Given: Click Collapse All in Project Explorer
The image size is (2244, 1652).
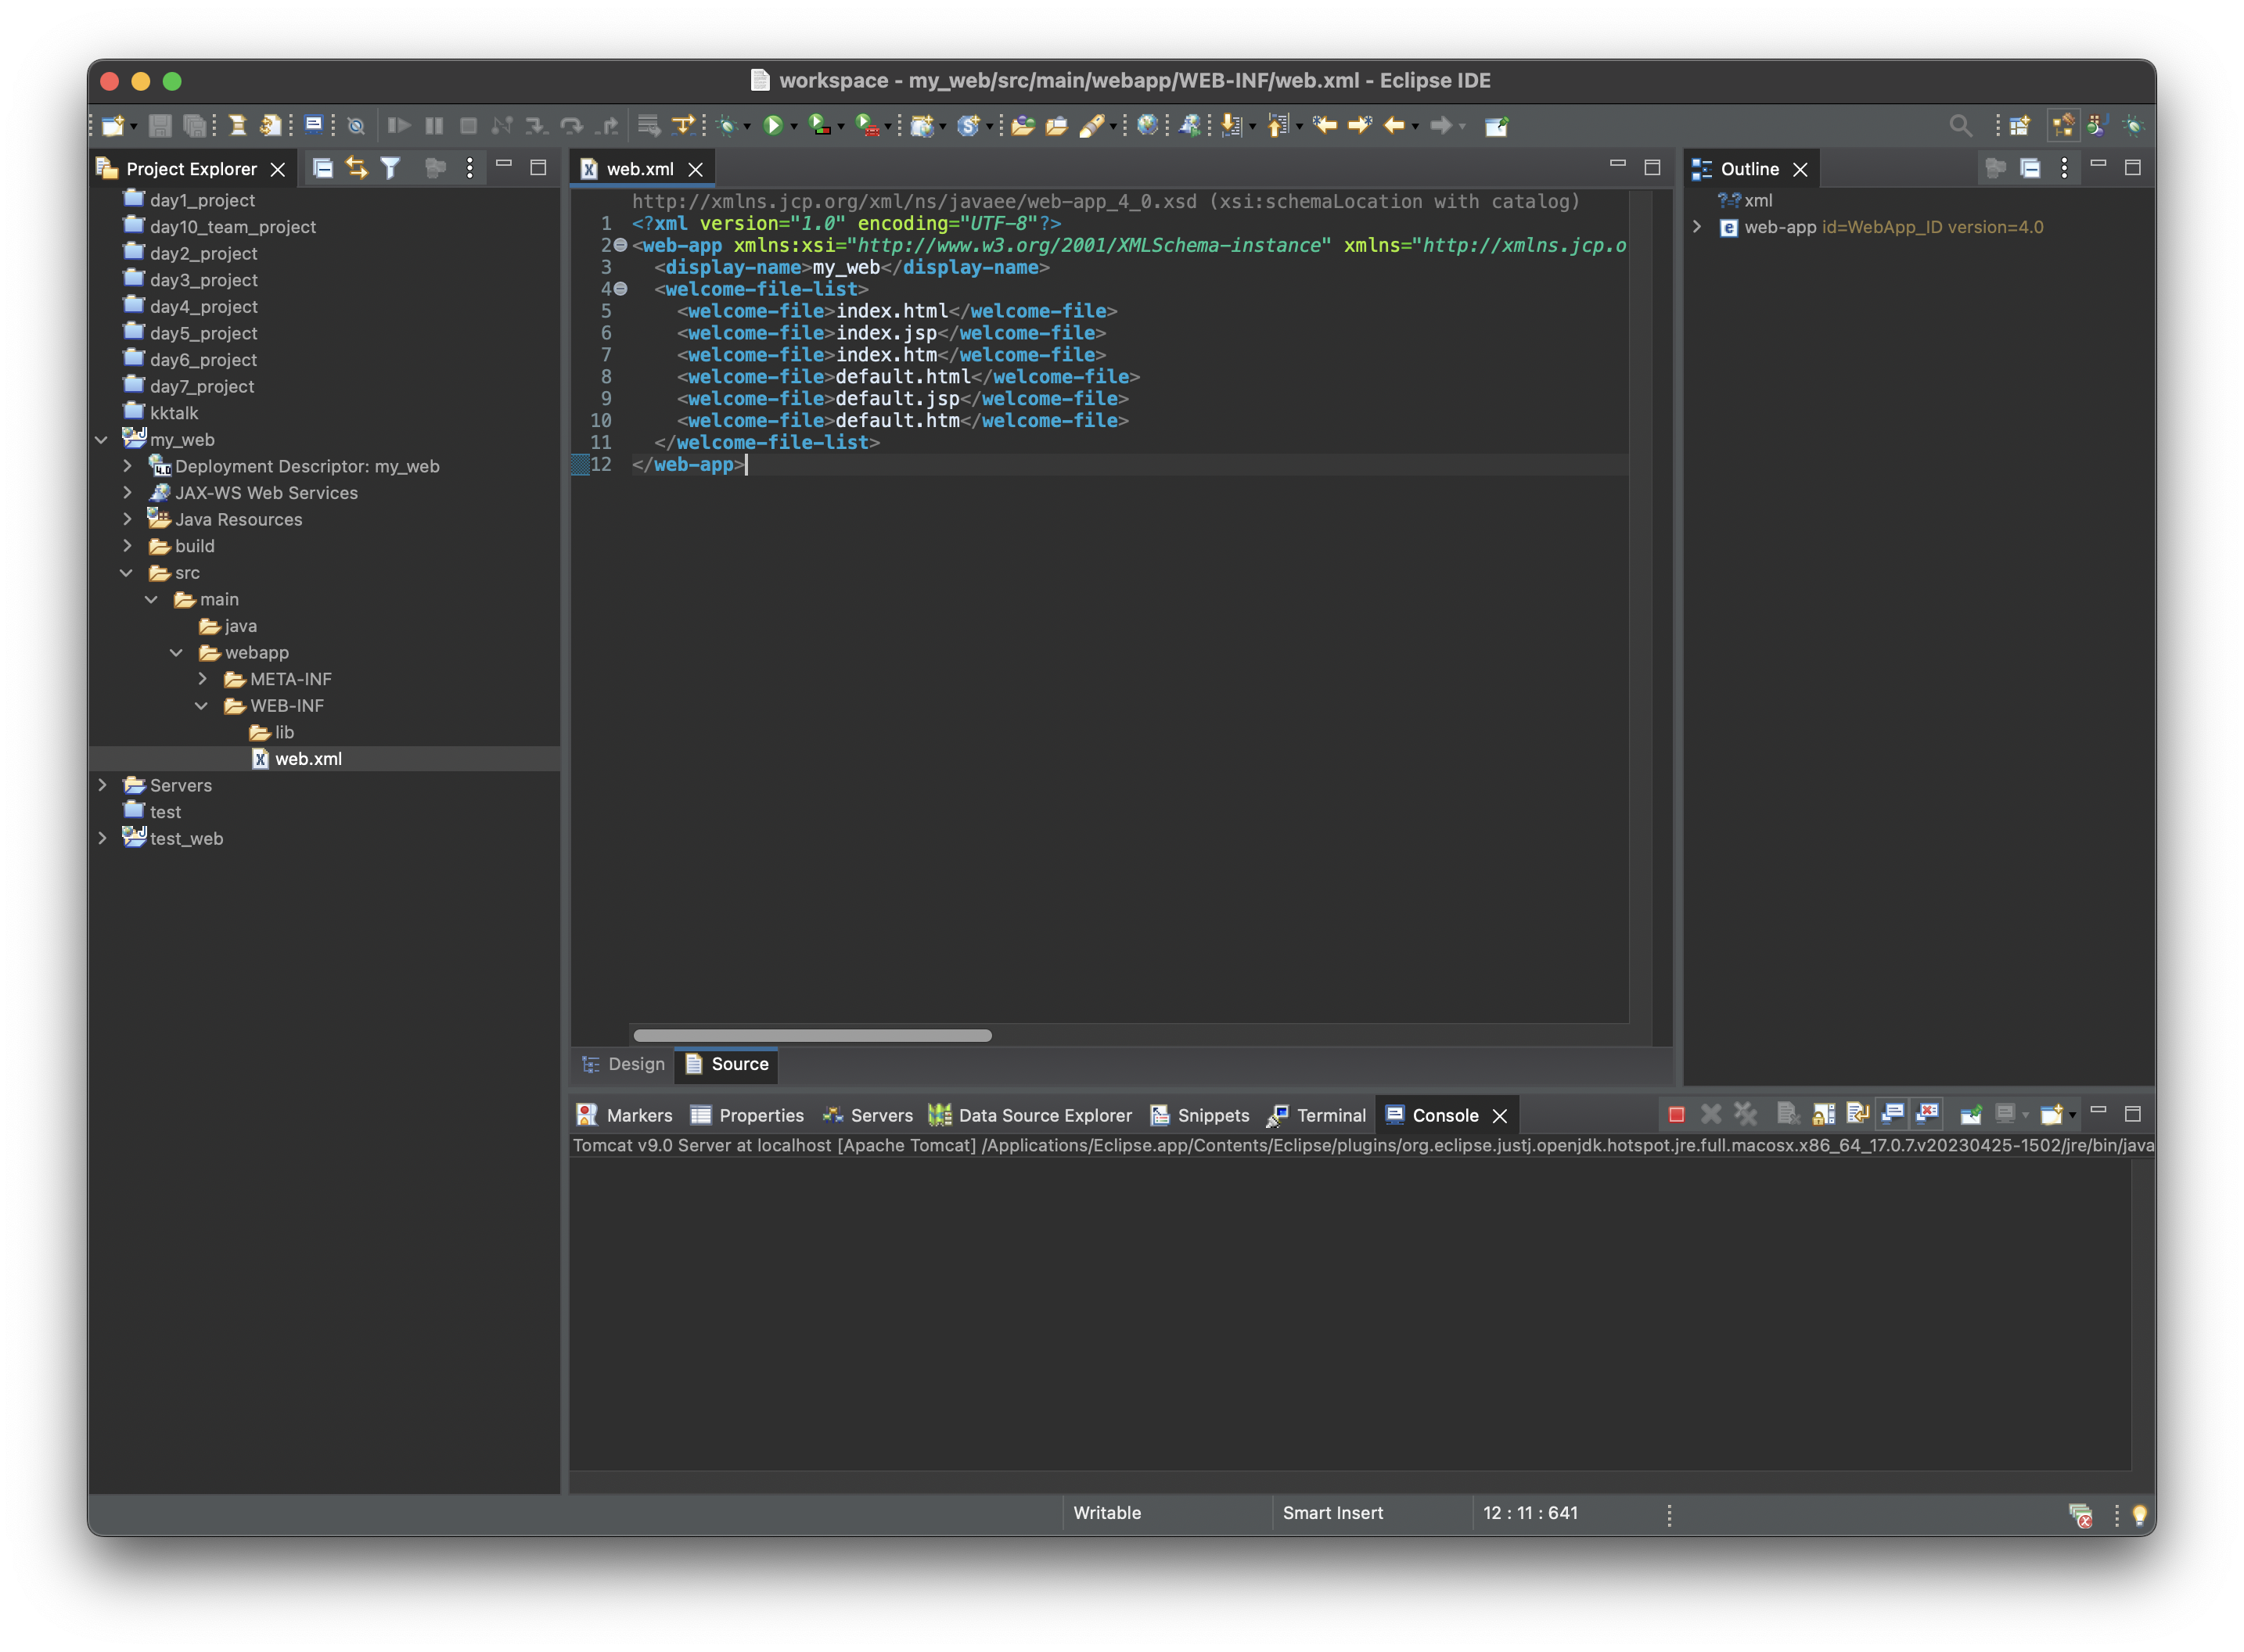Looking at the screenshot, I should (322, 168).
